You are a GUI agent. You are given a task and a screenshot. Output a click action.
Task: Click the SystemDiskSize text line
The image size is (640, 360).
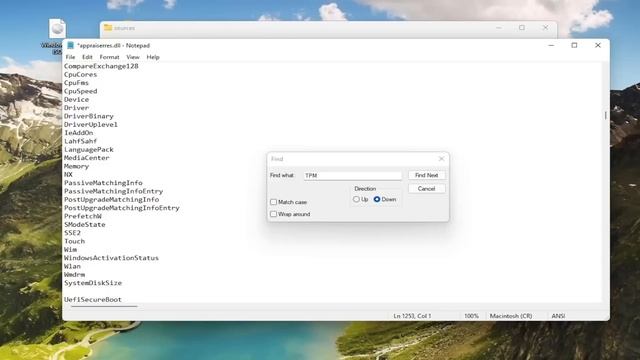tap(93, 283)
